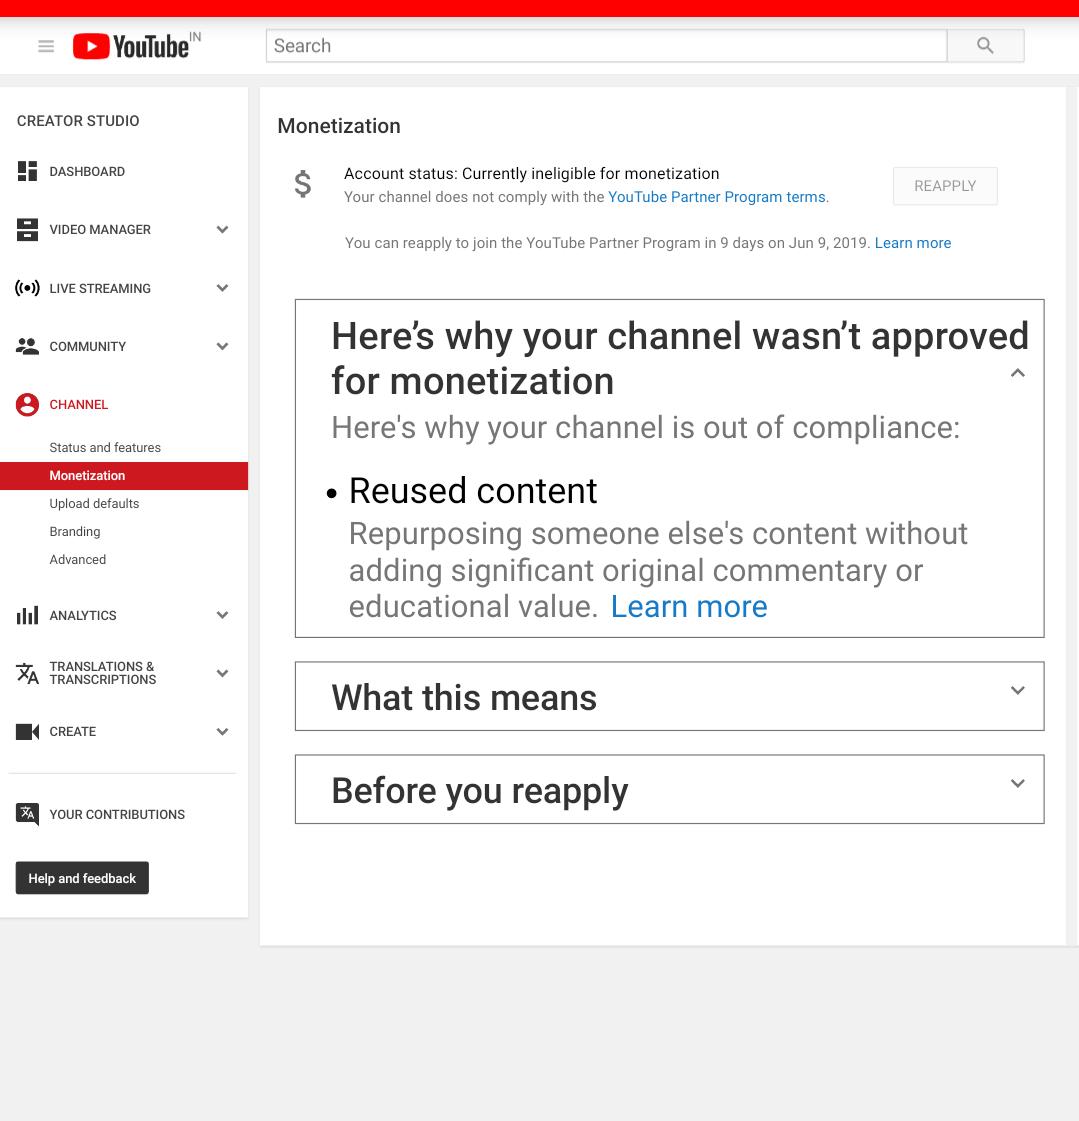Expand the Live Streaming section chevron
1079x1121 pixels.
click(x=222, y=288)
